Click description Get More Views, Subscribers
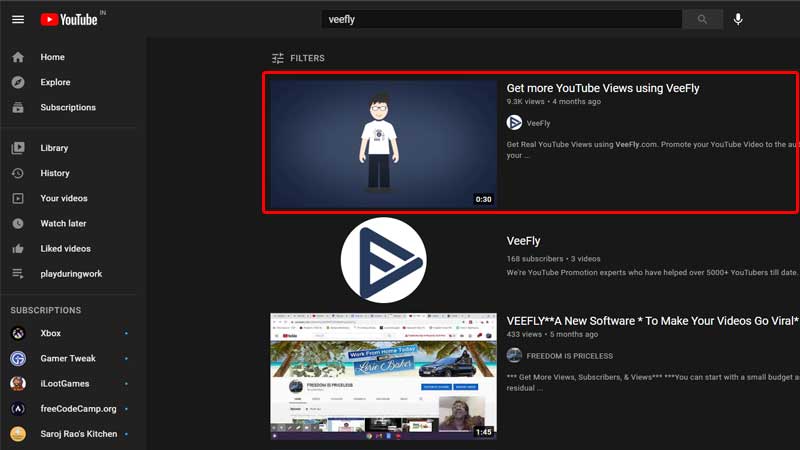The height and width of the screenshot is (450, 800). pyautogui.click(x=652, y=382)
